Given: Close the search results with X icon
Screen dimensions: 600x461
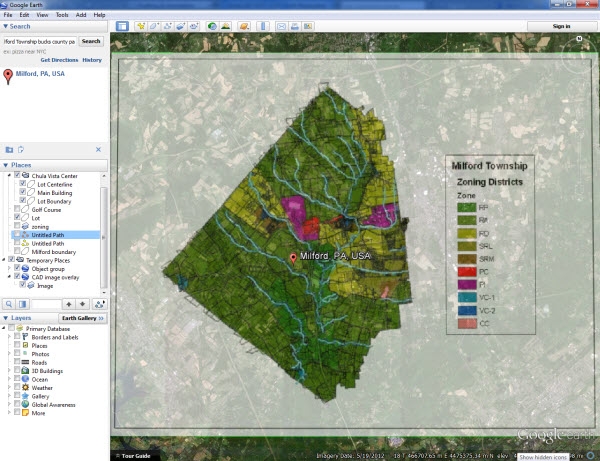Looking at the screenshot, I should coord(98,150).
